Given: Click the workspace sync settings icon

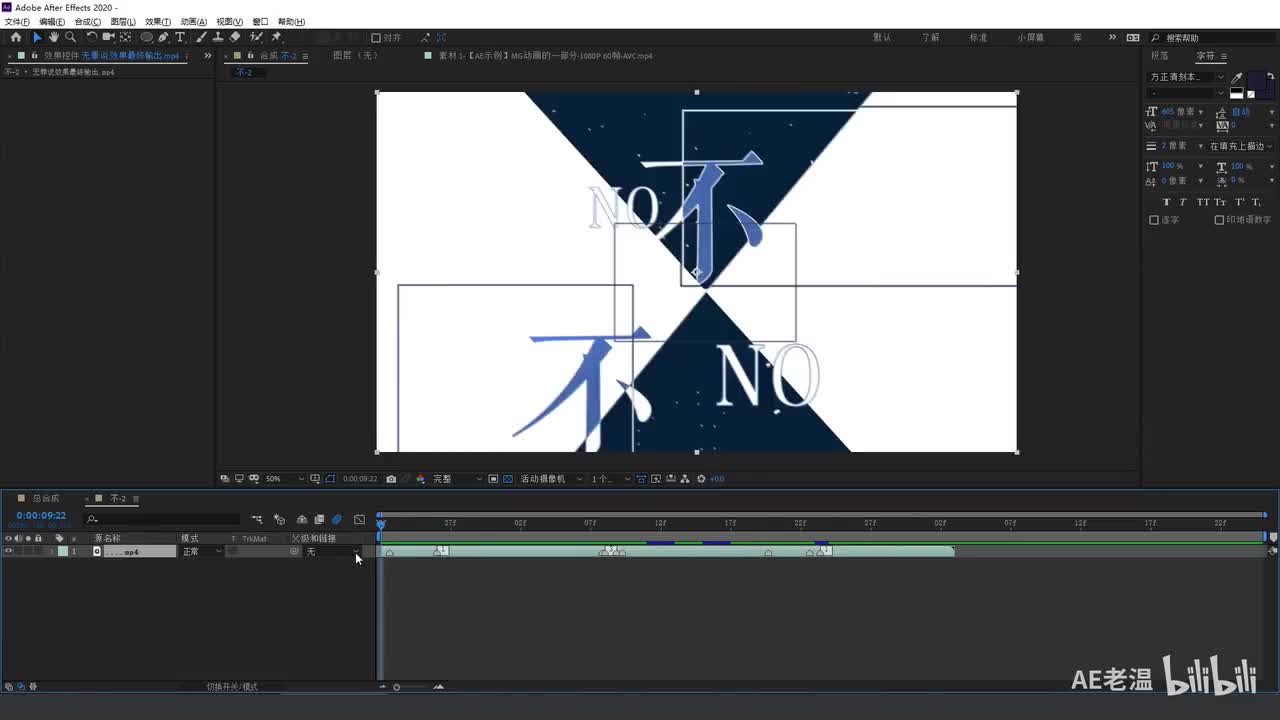Looking at the screenshot, I should (1133, 37).
